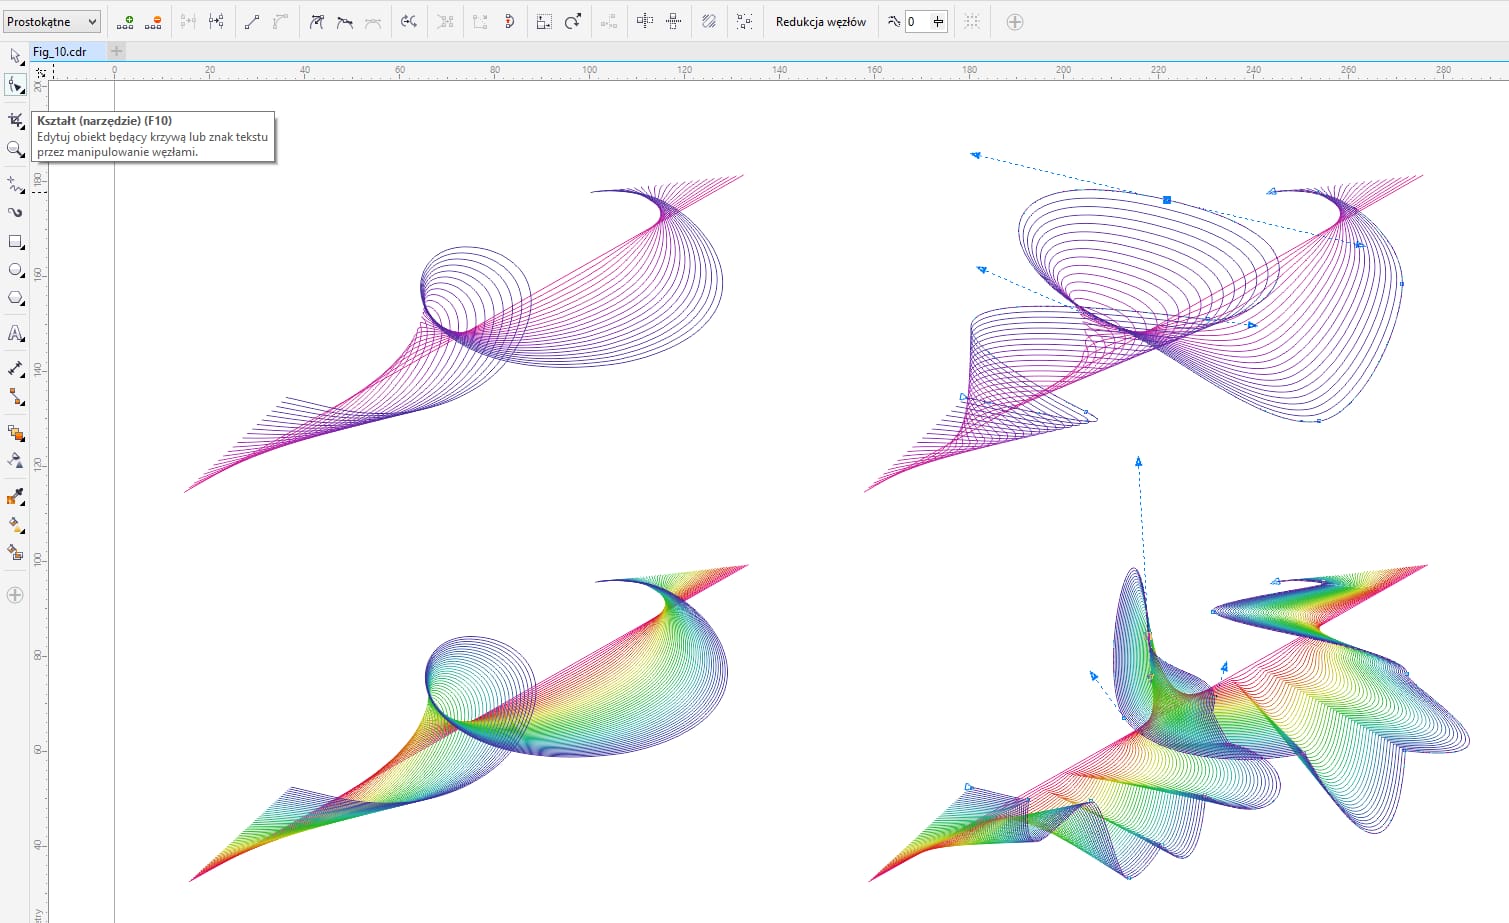
Task: Toggle Reflect Nodes Horizontally mode
Action: (645, 22)
